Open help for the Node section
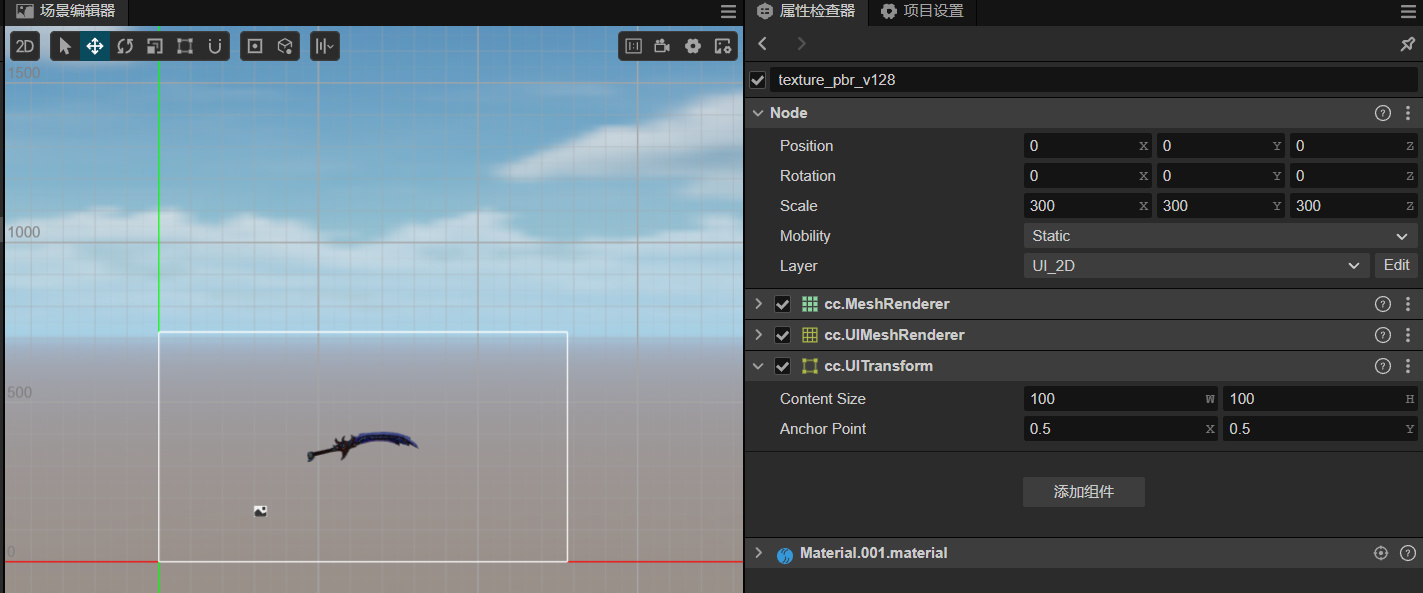This screenshot has height=593, width=1423. pos(1383,113)
